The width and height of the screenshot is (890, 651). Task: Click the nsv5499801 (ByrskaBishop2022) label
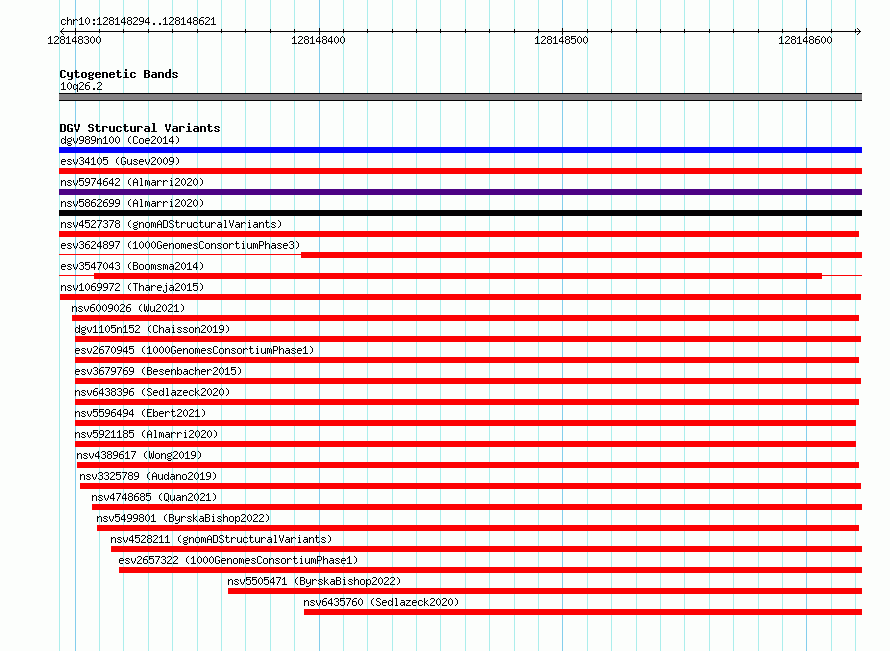183,518
